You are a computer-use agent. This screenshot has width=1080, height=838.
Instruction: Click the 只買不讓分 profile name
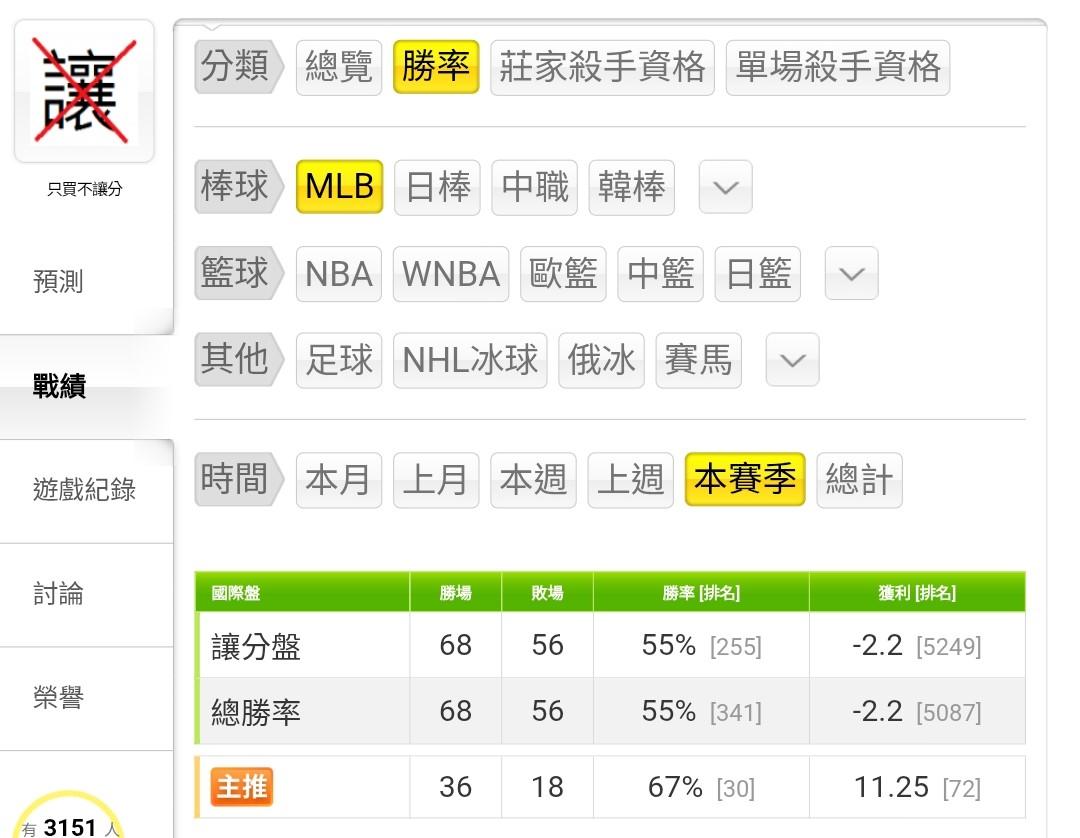pos(85,189)
